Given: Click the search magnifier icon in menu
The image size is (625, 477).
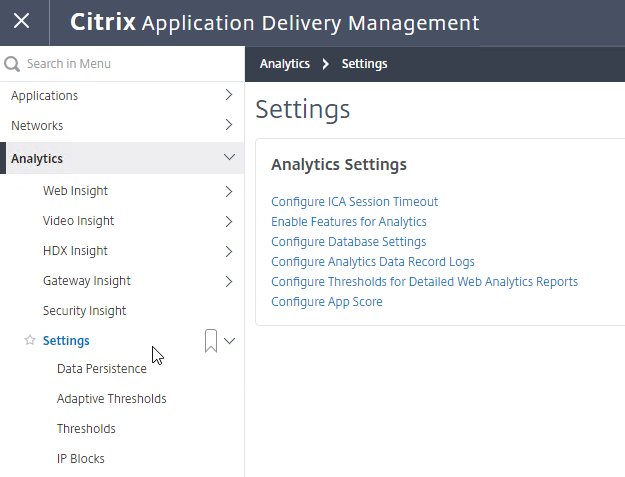Looking at the screenshot, I should tap(12, 64).
